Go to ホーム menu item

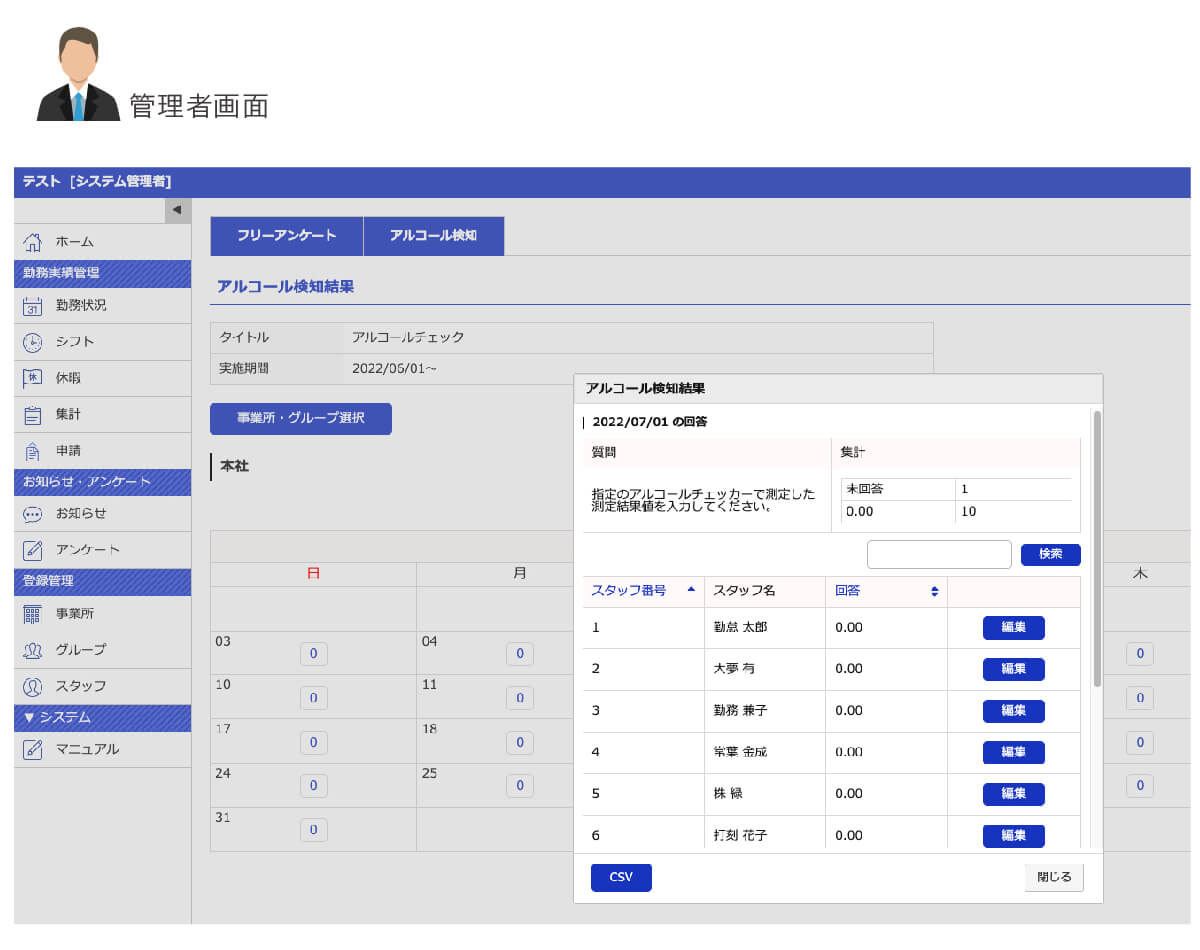pos(102,242)
